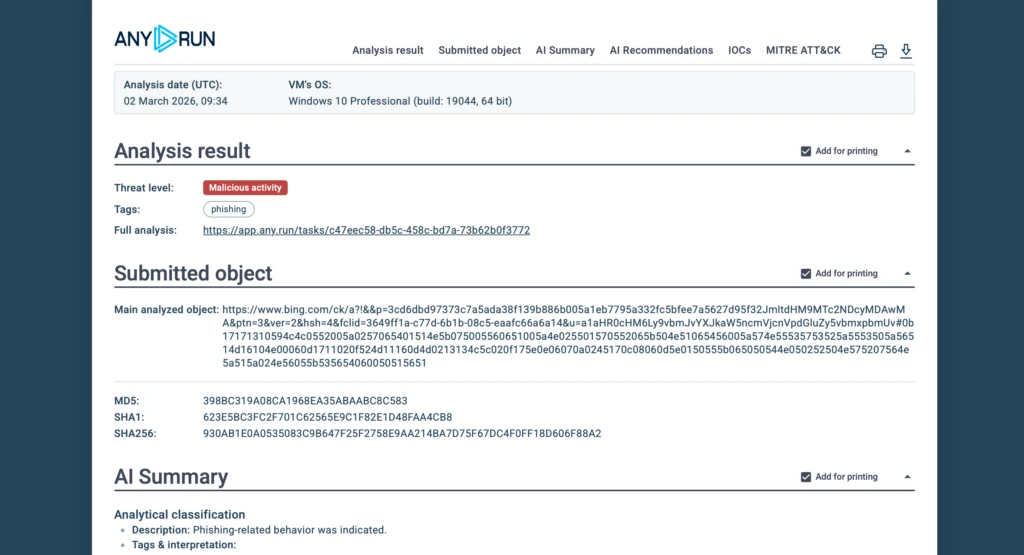
Task: Open the full analysis app.any.run task link
Action: point(366,230)
